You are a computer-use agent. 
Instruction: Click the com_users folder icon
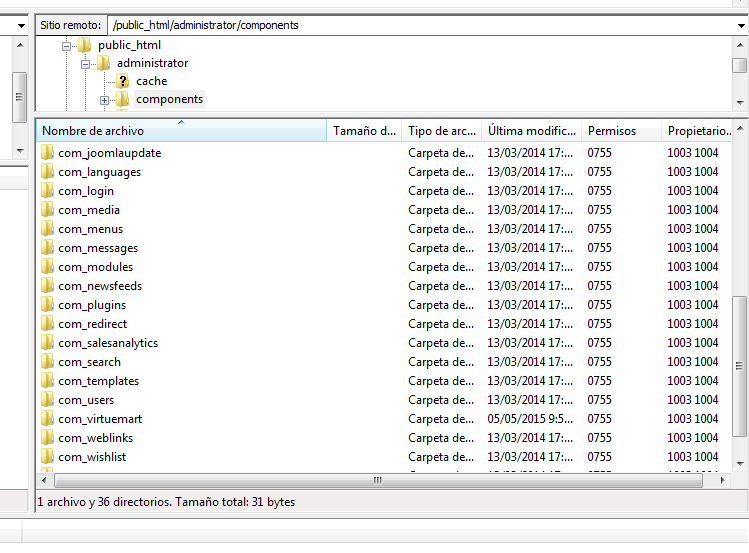[47, 400]
